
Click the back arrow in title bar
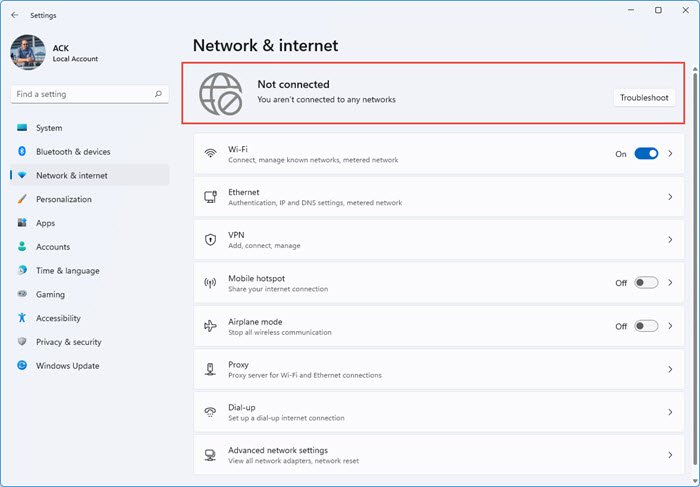pyautogui.click(x=14, y=15)
